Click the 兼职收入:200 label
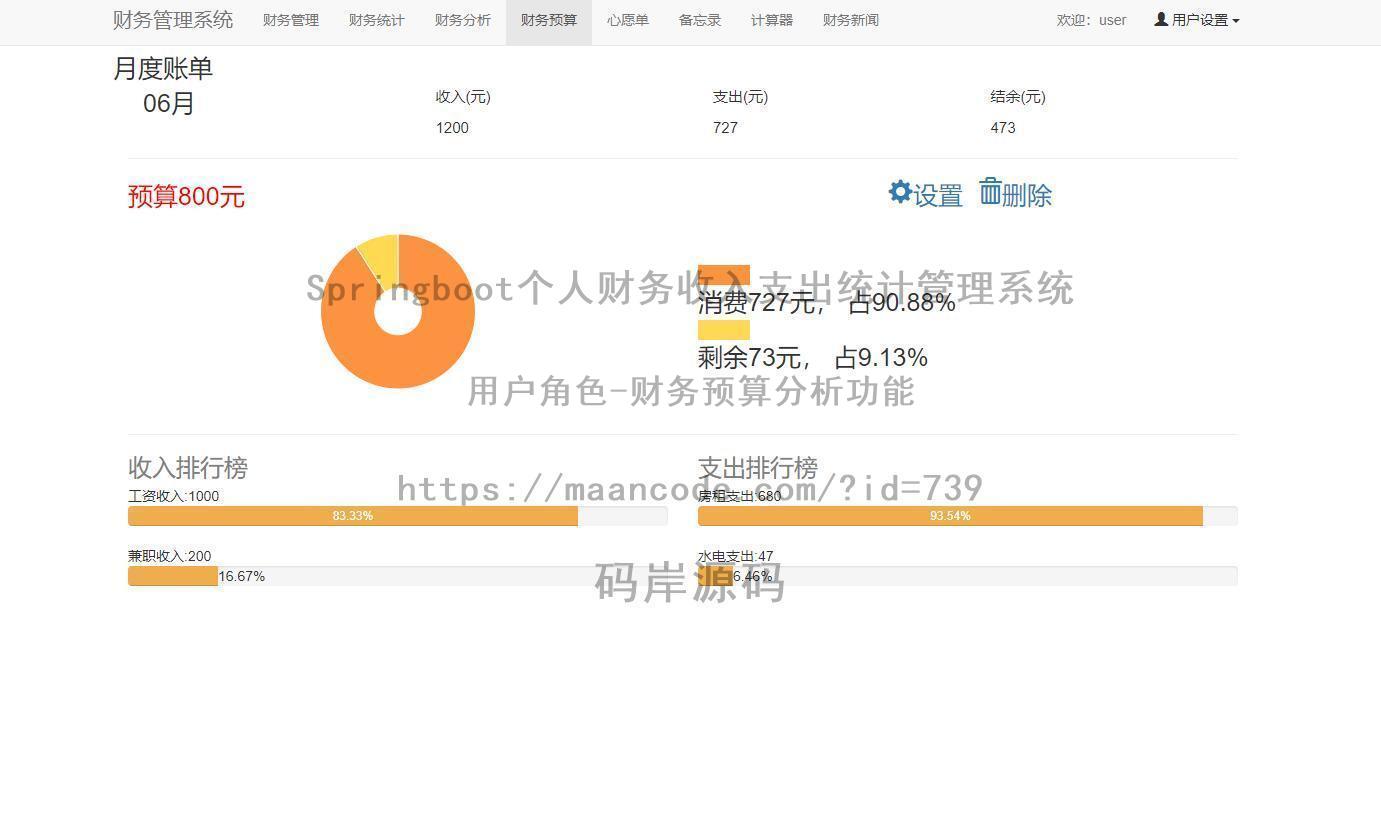The width and height of the screenshot is (1381, 830). (169, 556)
